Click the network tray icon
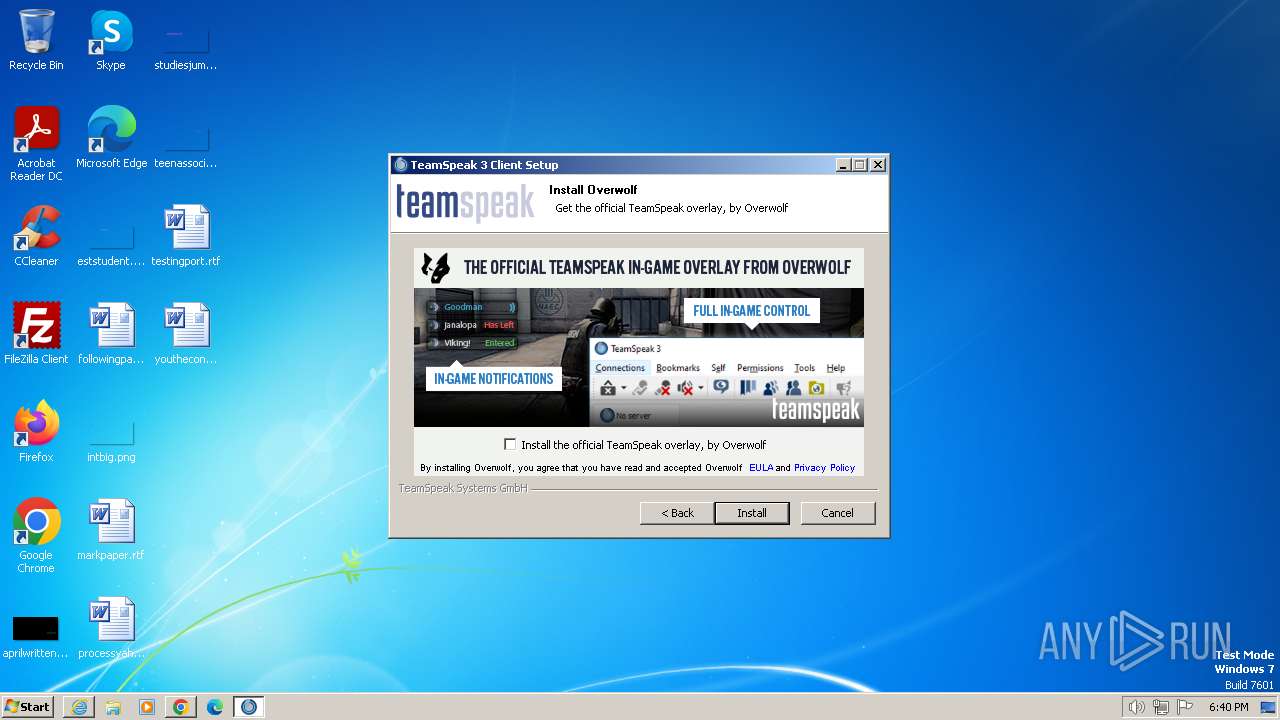This screenshot has height=720, width=1280. 1161,707
